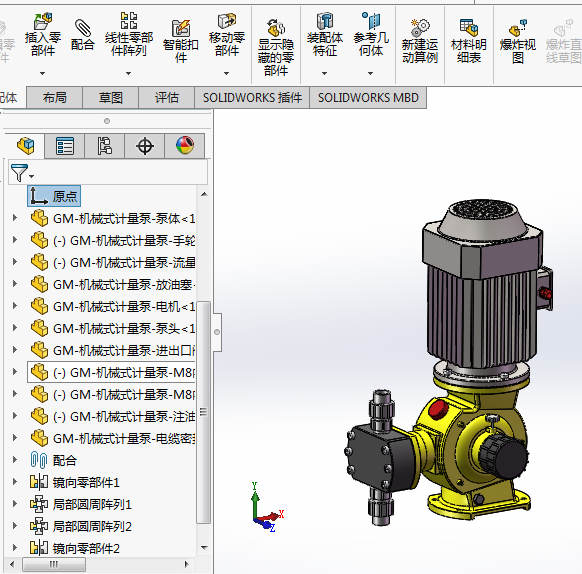
Task: Click horizontal scrollbar left arrow
Action: pyautogui.click(x=12, y=565)
